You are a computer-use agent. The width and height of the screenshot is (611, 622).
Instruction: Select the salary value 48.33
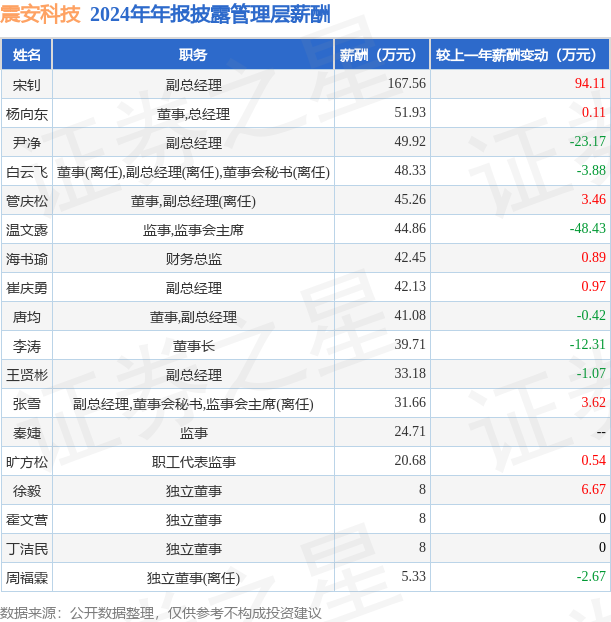(x=410, y=170)
